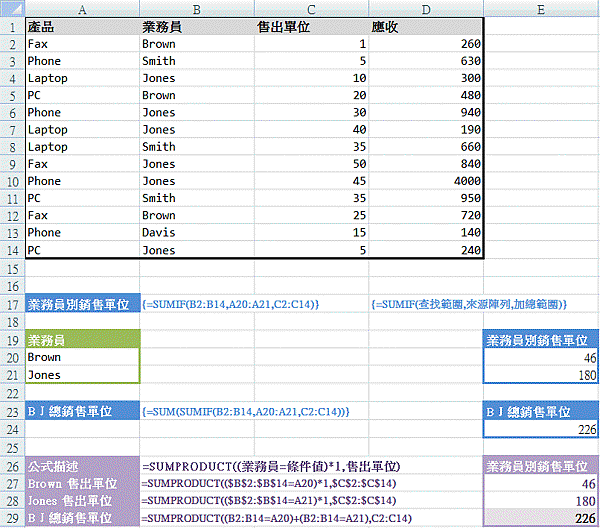
Task: Click Laptop in row 7
Action: coord(83,130)
